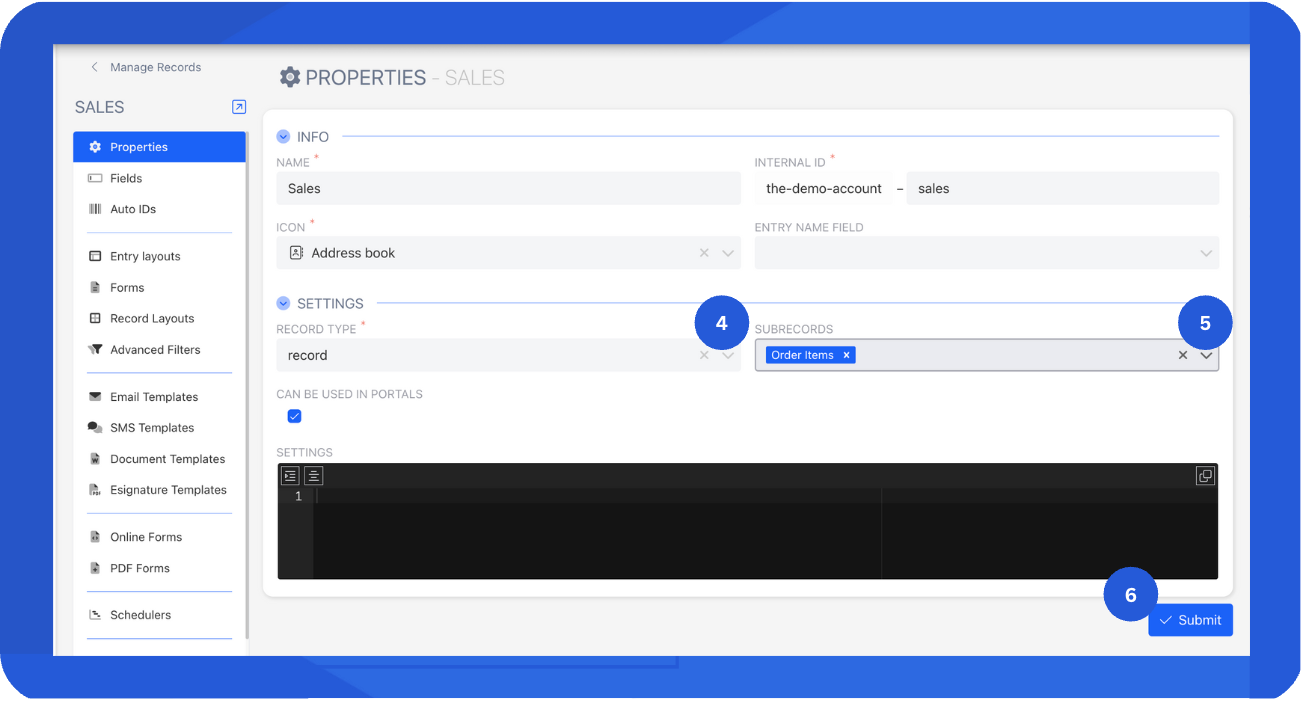Click the Forms document icon
This screenshot has height=704, width=1304.
[95, 287]
